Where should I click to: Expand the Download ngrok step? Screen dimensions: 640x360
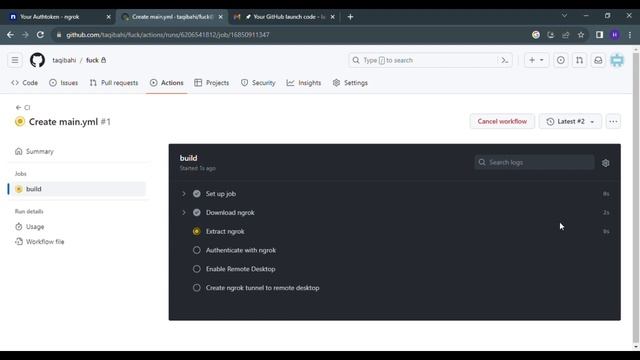coord(184,212)
